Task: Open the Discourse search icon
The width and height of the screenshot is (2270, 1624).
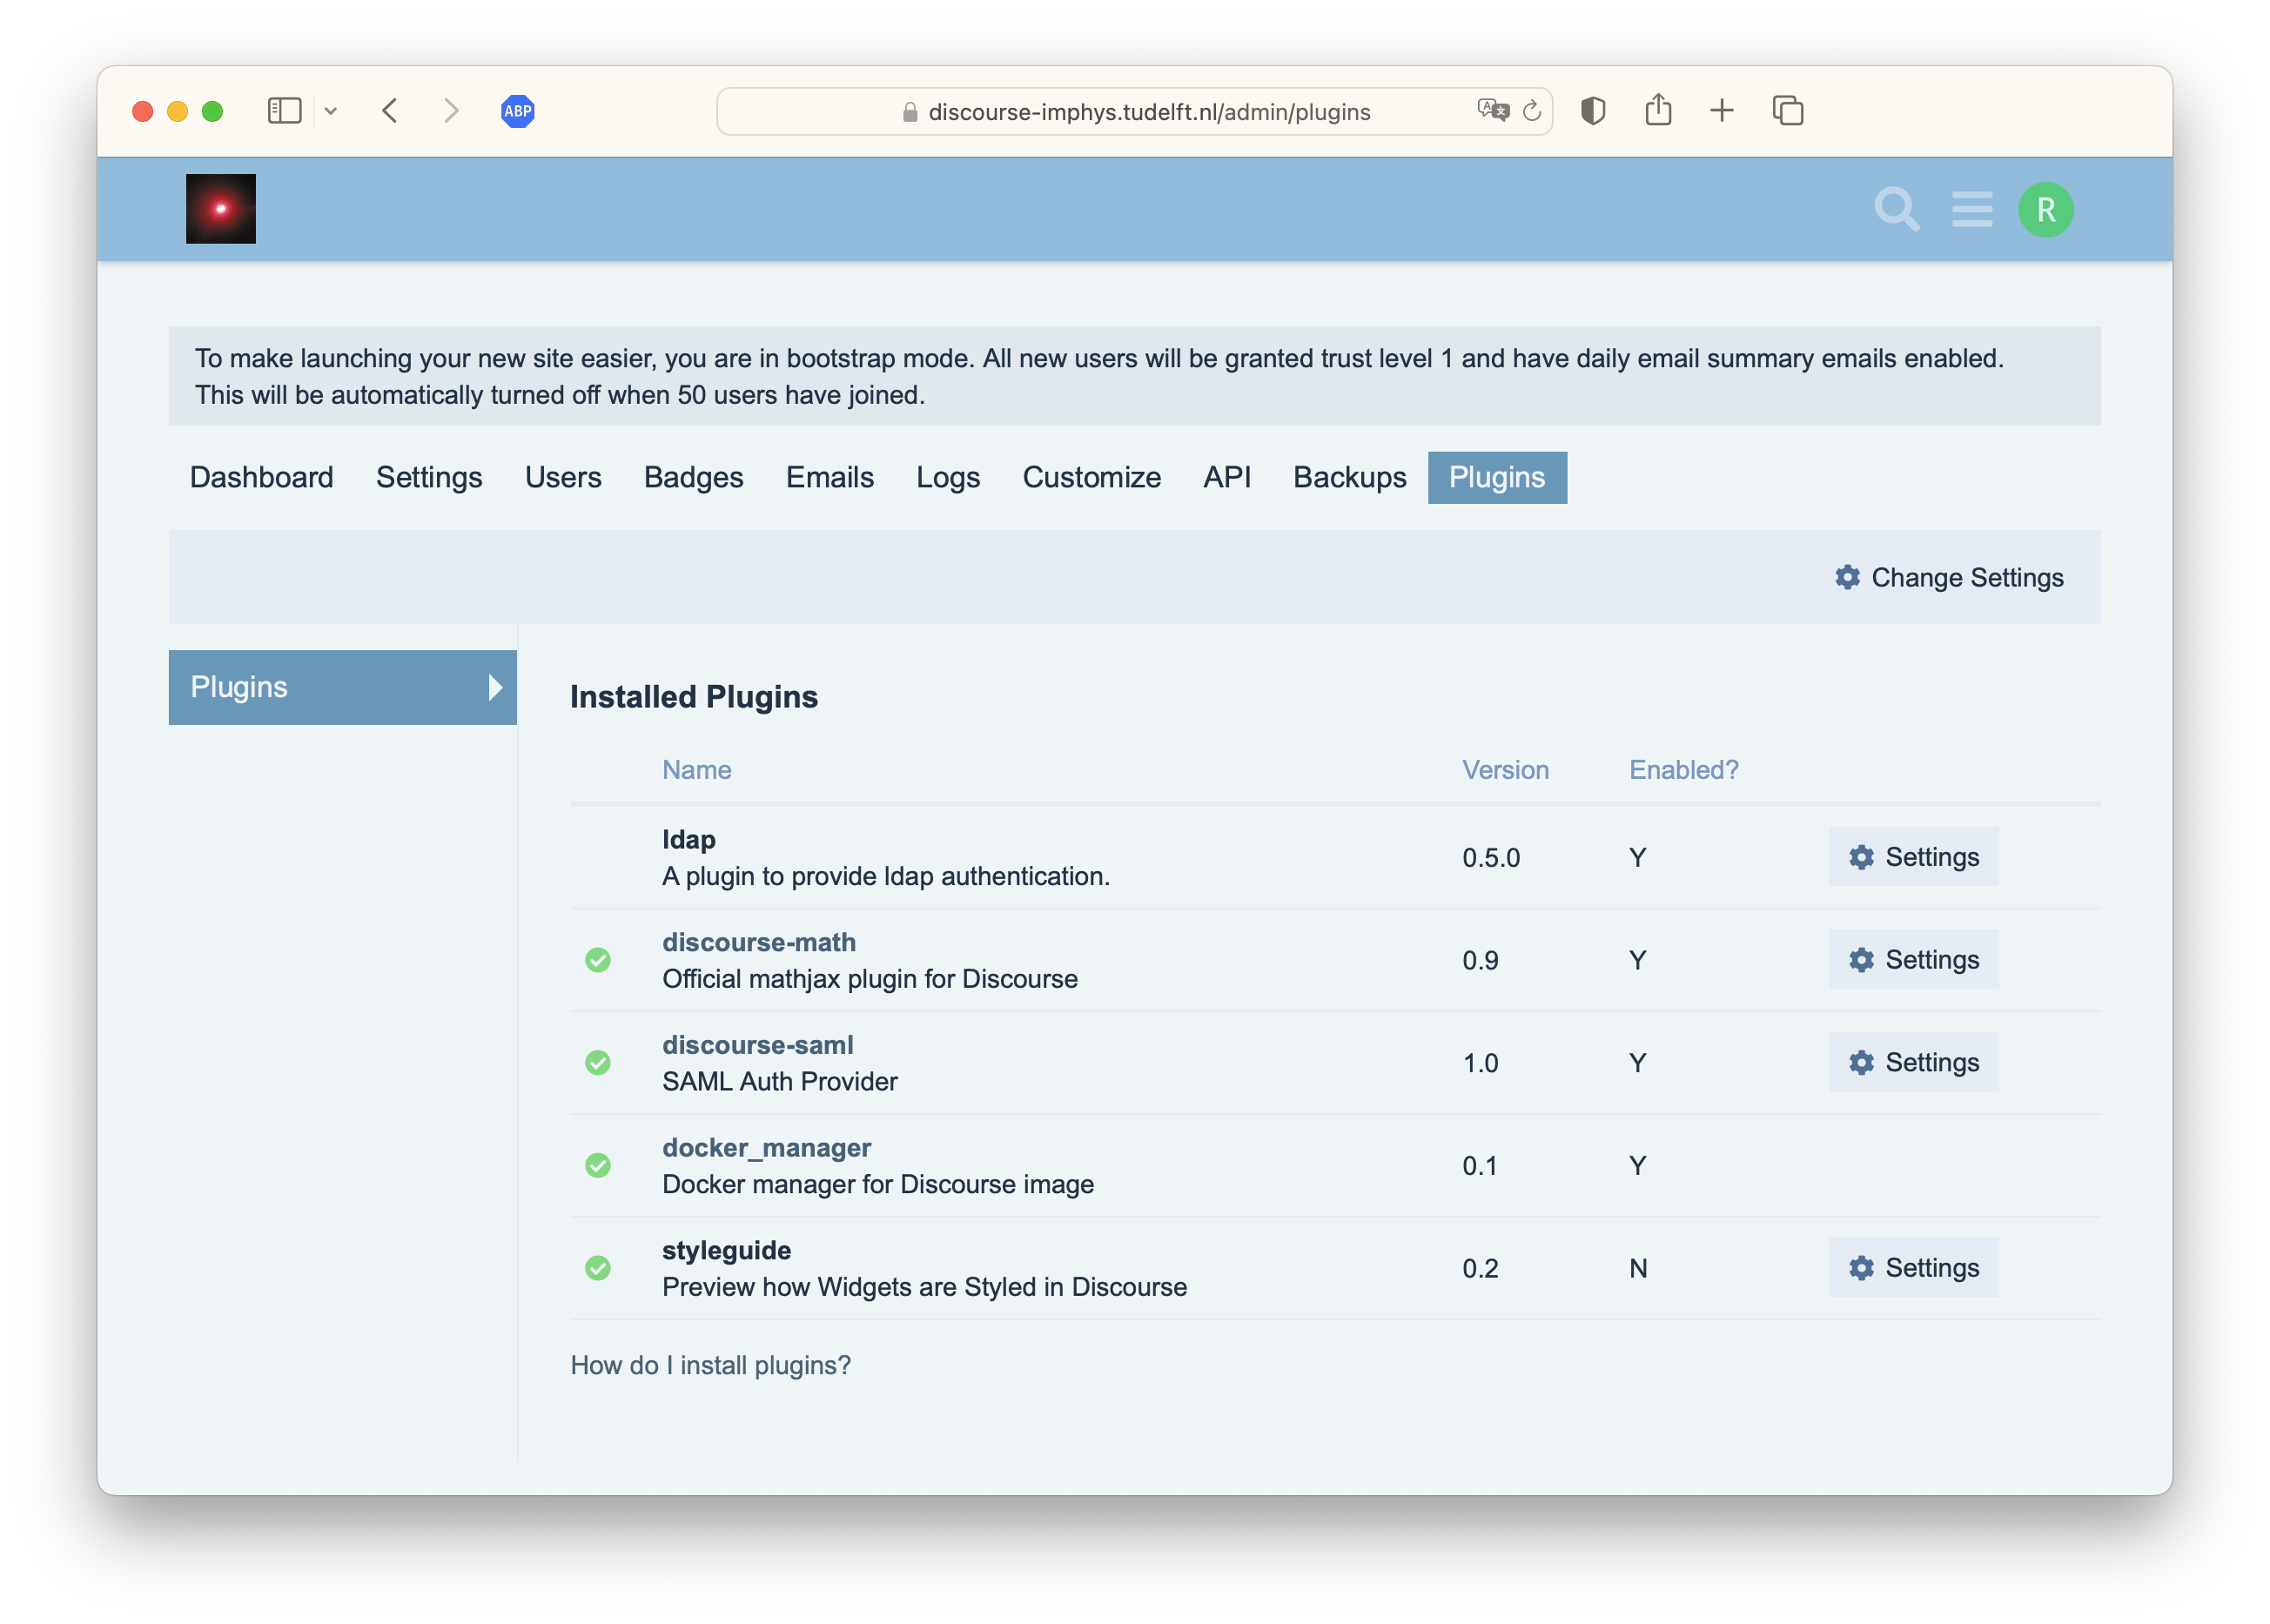Action: coord(1895,209)
